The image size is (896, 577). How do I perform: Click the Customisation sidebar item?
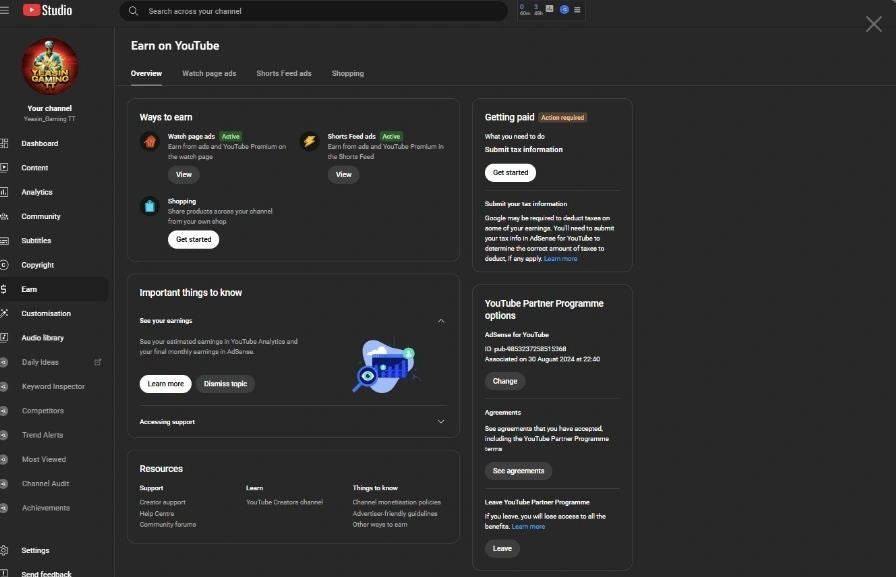coord(46,313)
